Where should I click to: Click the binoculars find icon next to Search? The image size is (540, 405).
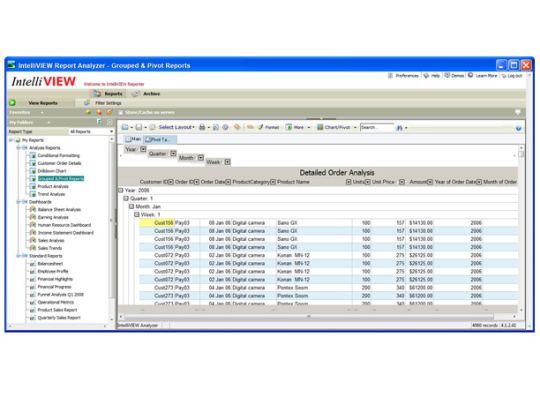click(x=399, y=128)
